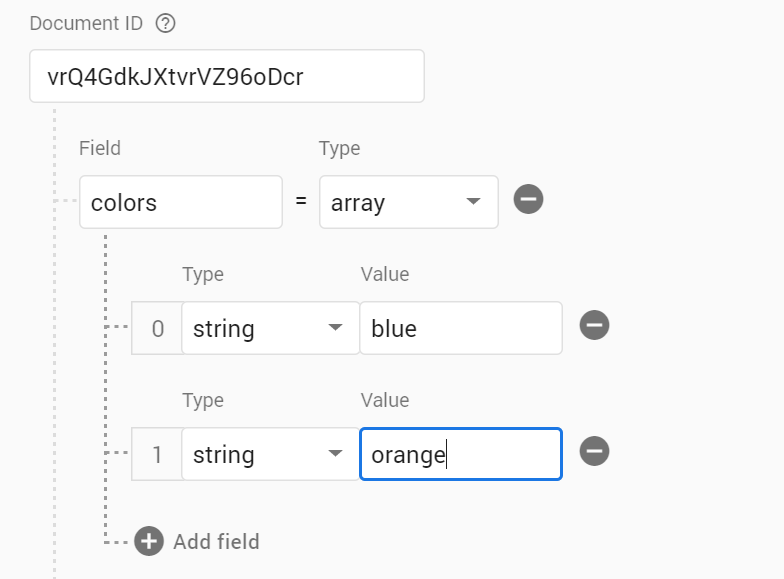Select the index 1 cell of the array
The width and height of the screenshot is (784, 579).
pos(158,454)
